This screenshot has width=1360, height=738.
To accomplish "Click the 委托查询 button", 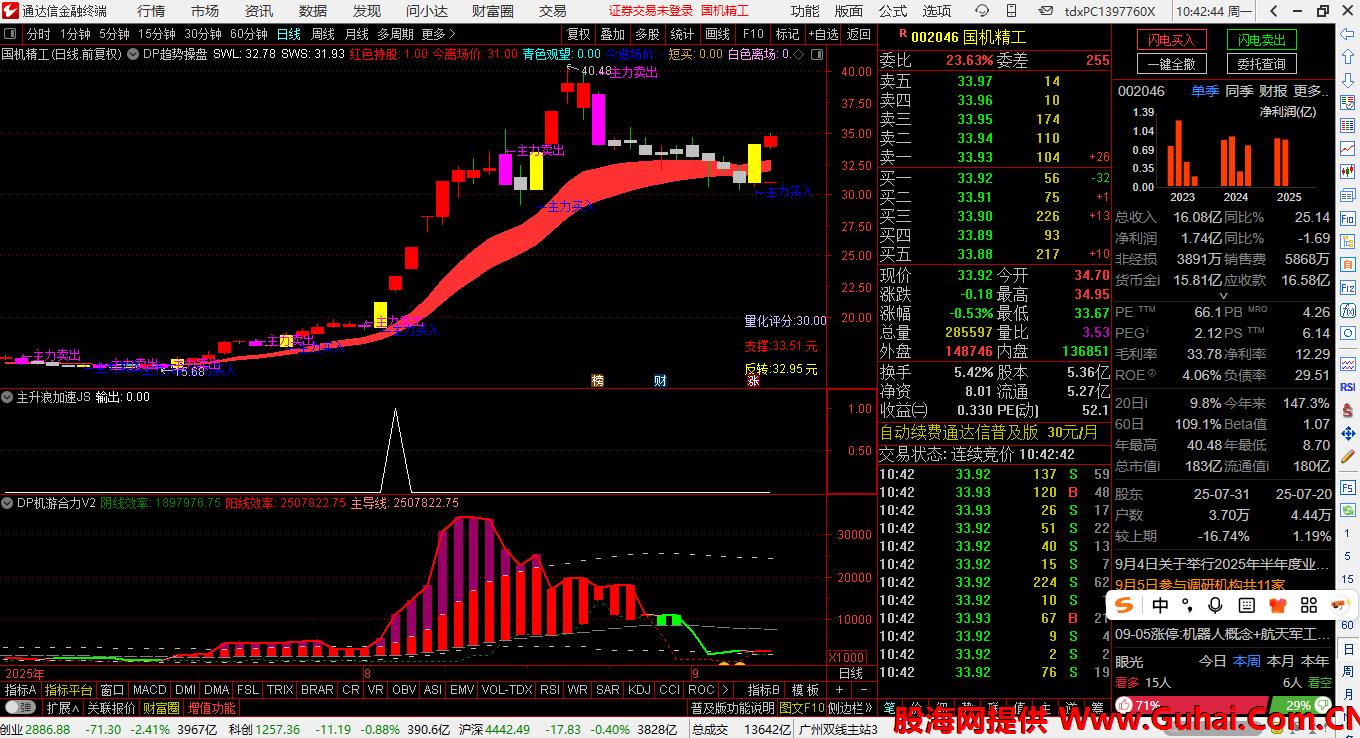I will (1261, 64).
